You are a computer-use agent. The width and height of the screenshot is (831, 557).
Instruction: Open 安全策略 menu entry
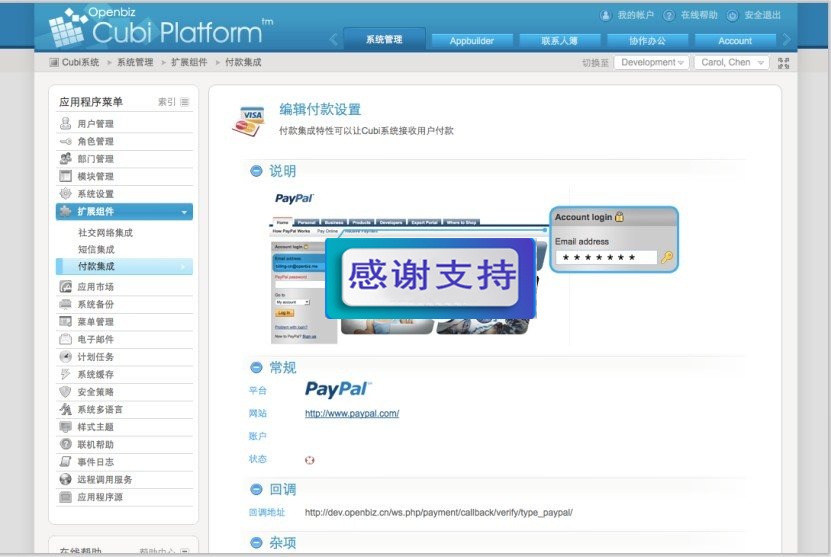(124, 392)
